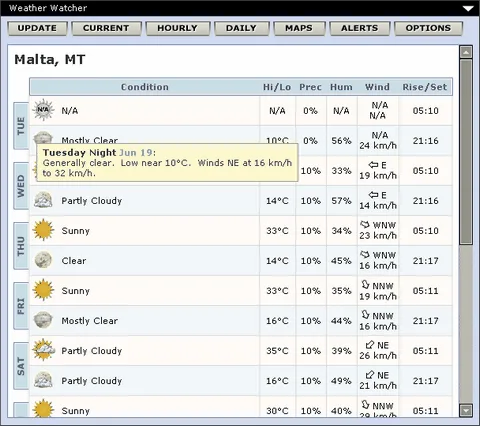Click the WNW wind arrow at 16 km/h
This screenshot has width=480, height=426.
coord(365,255)
